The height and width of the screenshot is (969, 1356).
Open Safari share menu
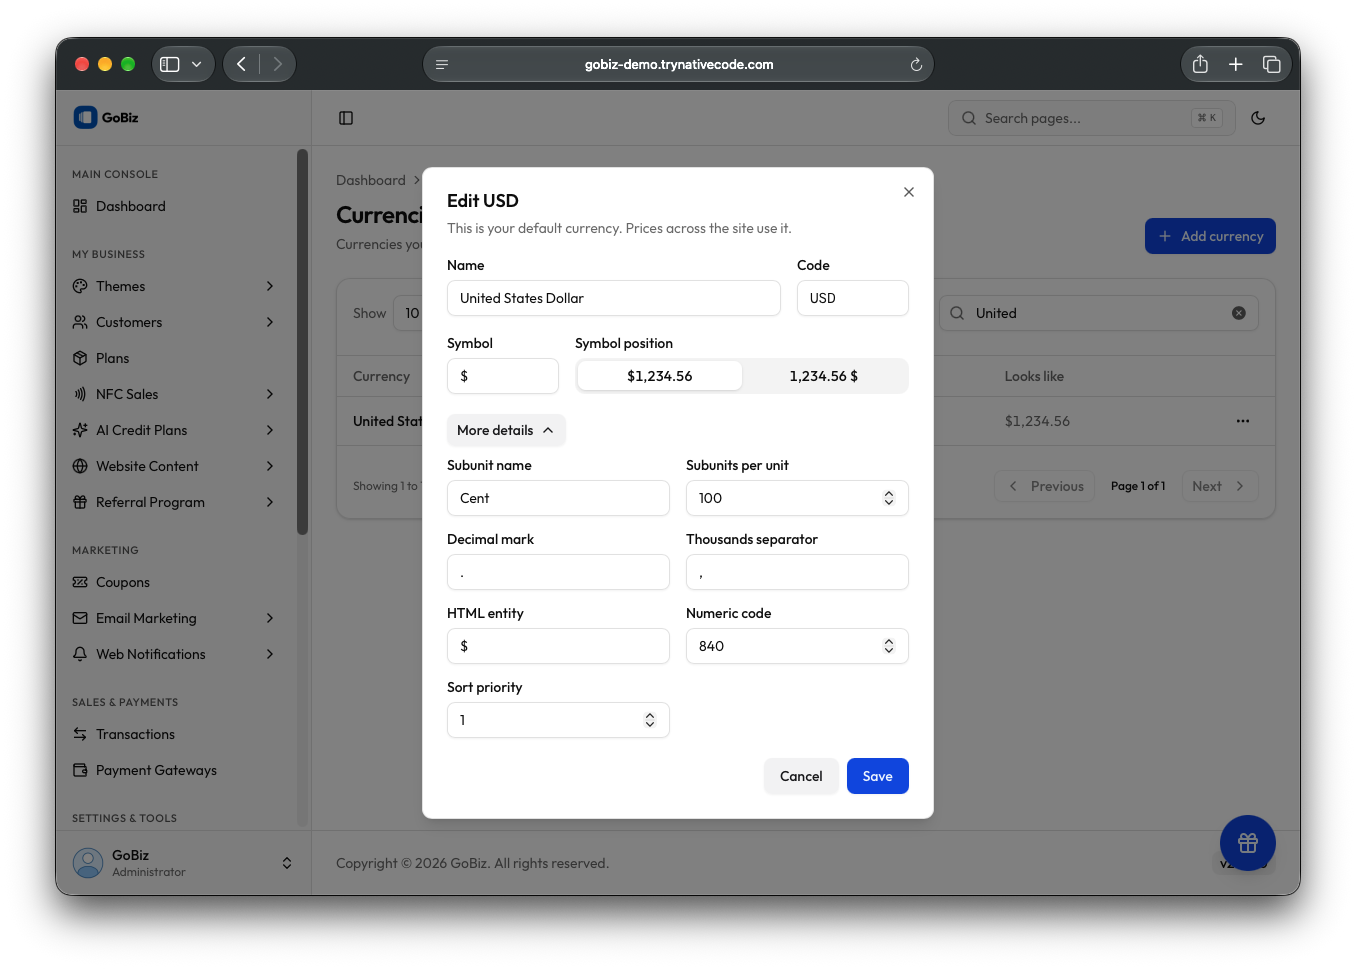click(x=1200, y=64)
